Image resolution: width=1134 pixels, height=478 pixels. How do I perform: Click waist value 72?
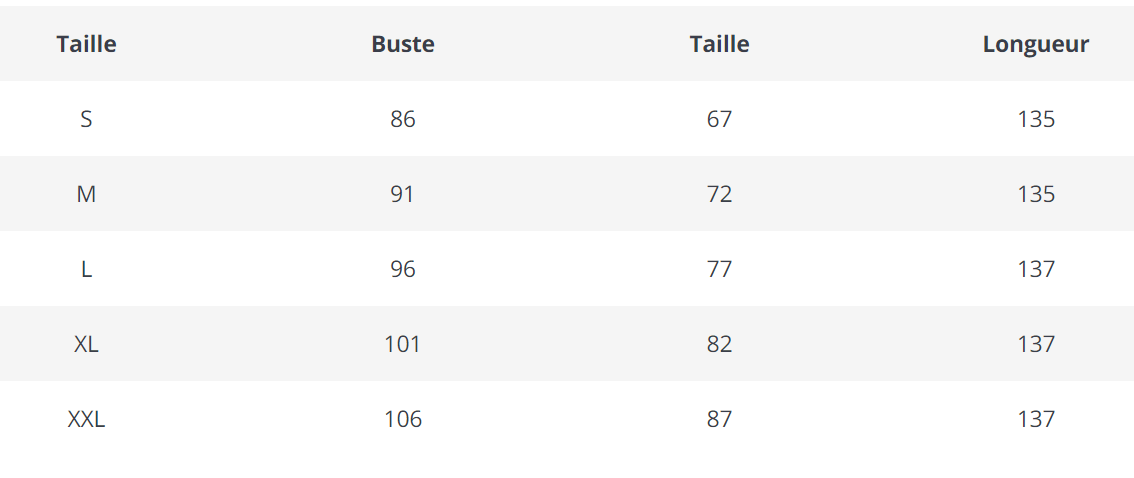point(719,194)
